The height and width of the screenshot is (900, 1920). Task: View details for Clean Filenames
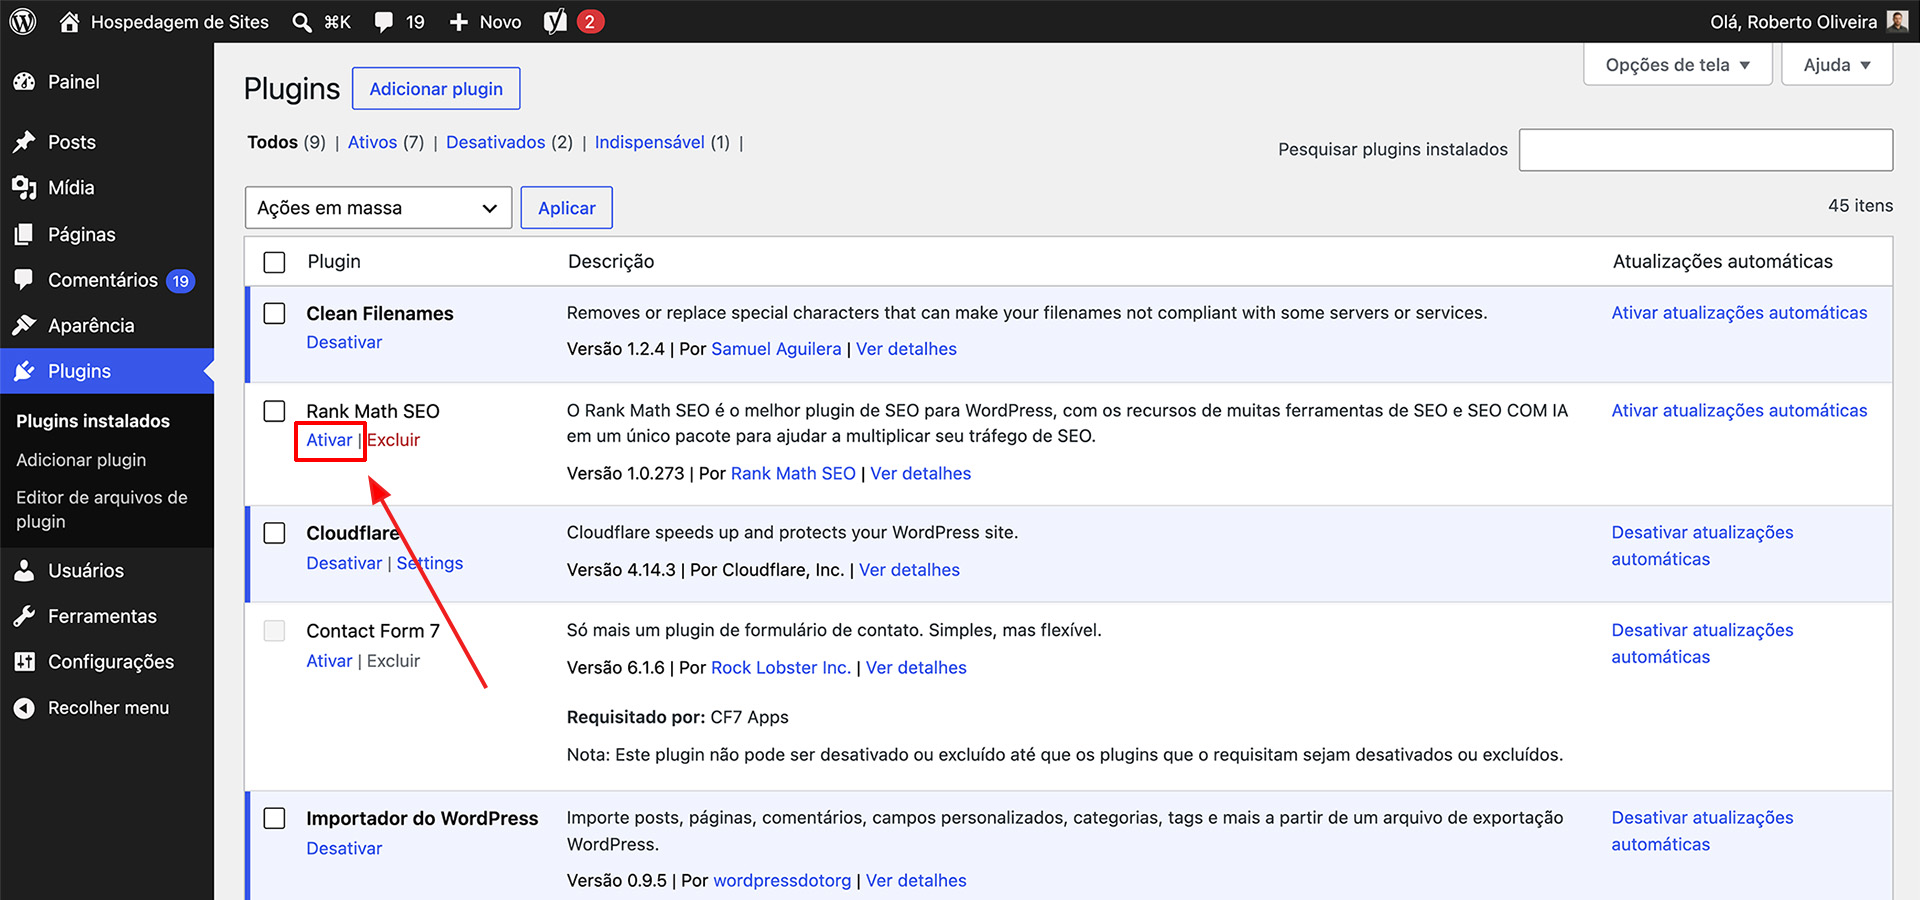(906, 349)
